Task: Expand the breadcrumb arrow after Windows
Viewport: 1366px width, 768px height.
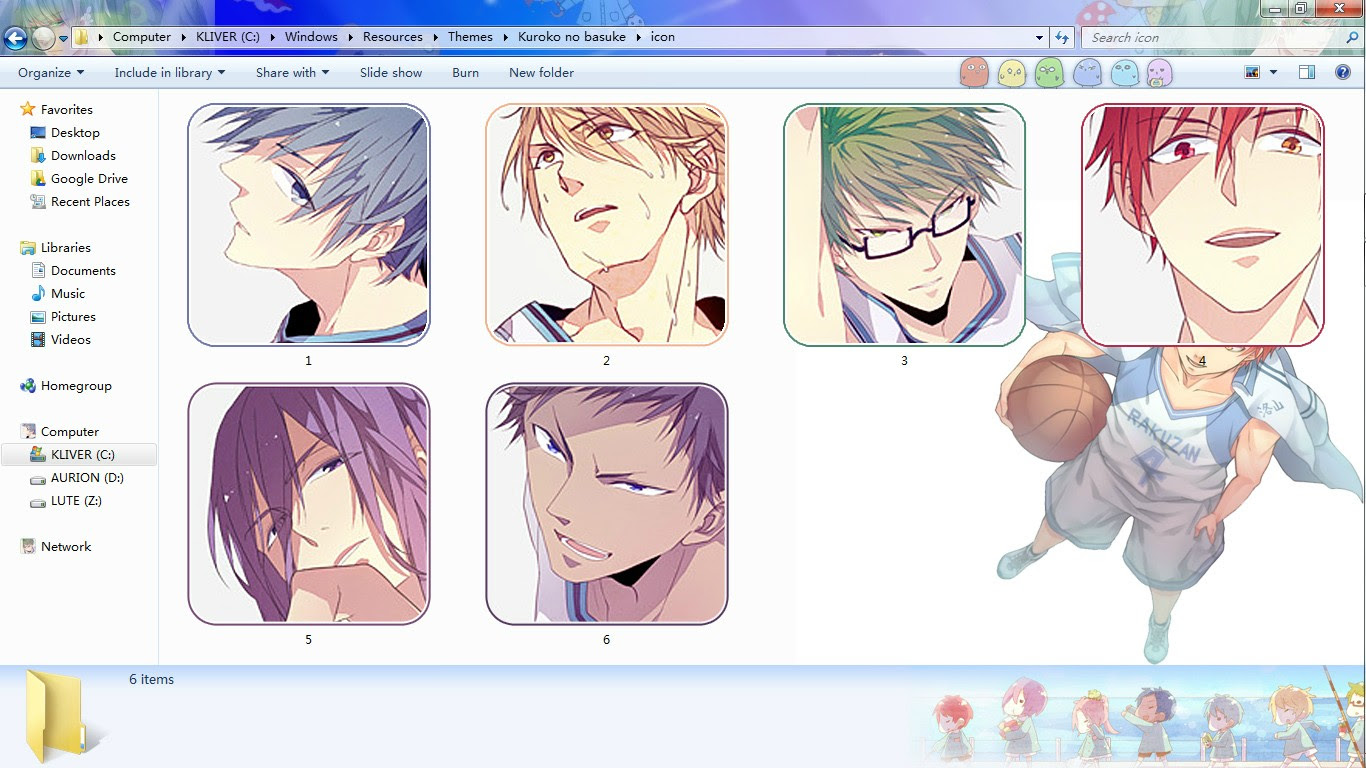Action: 350,37
